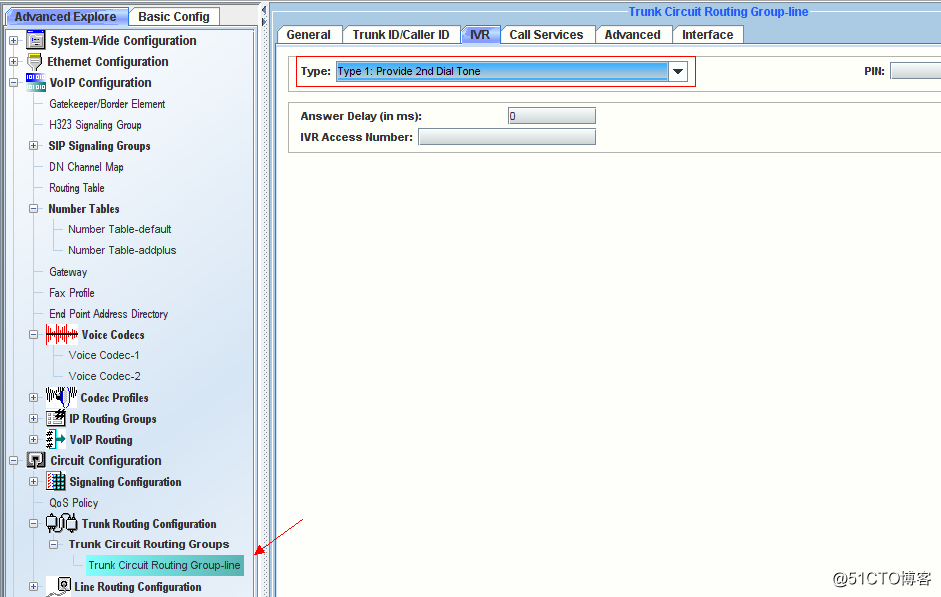Select DN Channel Map item
This screenshot has width=941, height=597.
(86, 167)
